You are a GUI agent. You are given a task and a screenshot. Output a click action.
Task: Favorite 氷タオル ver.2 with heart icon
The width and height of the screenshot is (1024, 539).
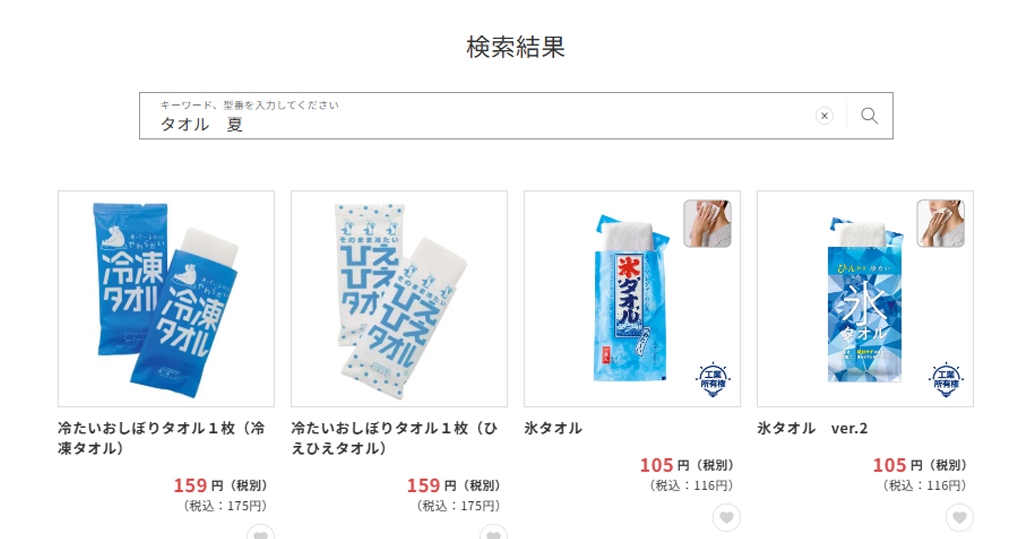(959, 518)
